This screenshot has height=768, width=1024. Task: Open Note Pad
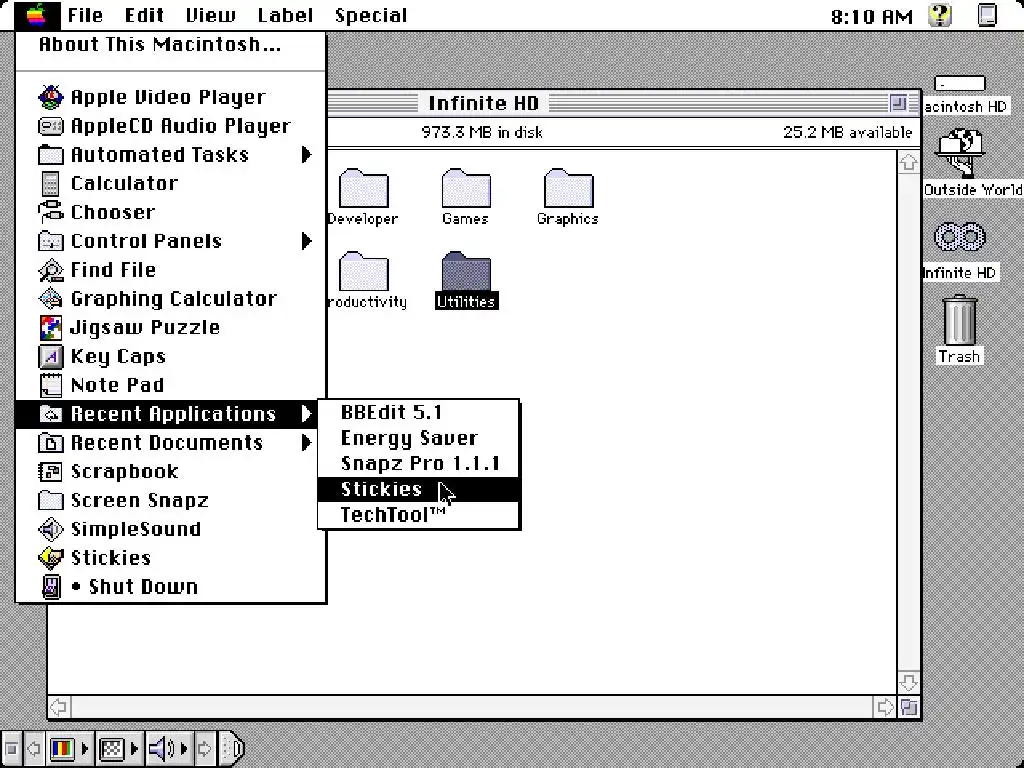click(170, 385)
